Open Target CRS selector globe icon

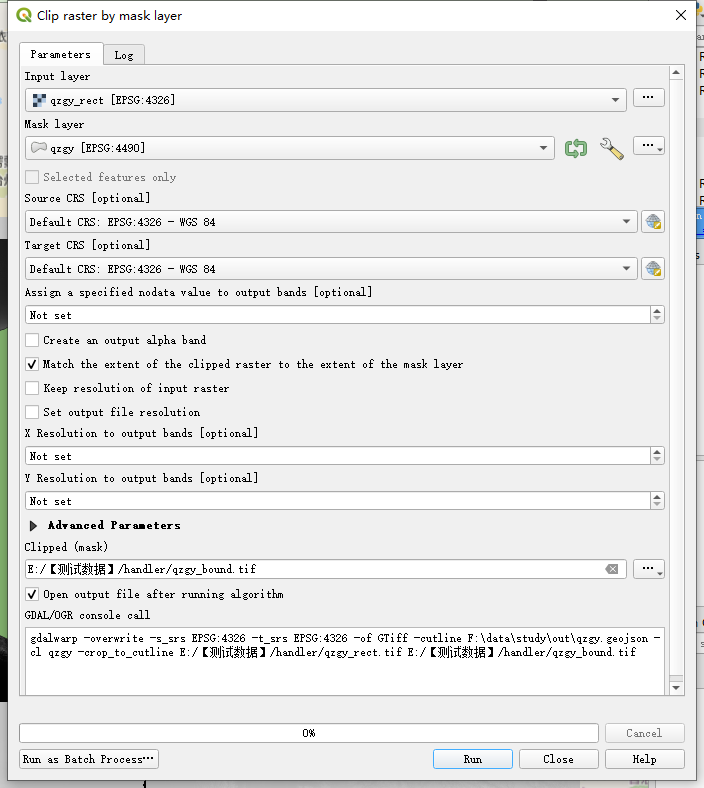coord(653,269)
